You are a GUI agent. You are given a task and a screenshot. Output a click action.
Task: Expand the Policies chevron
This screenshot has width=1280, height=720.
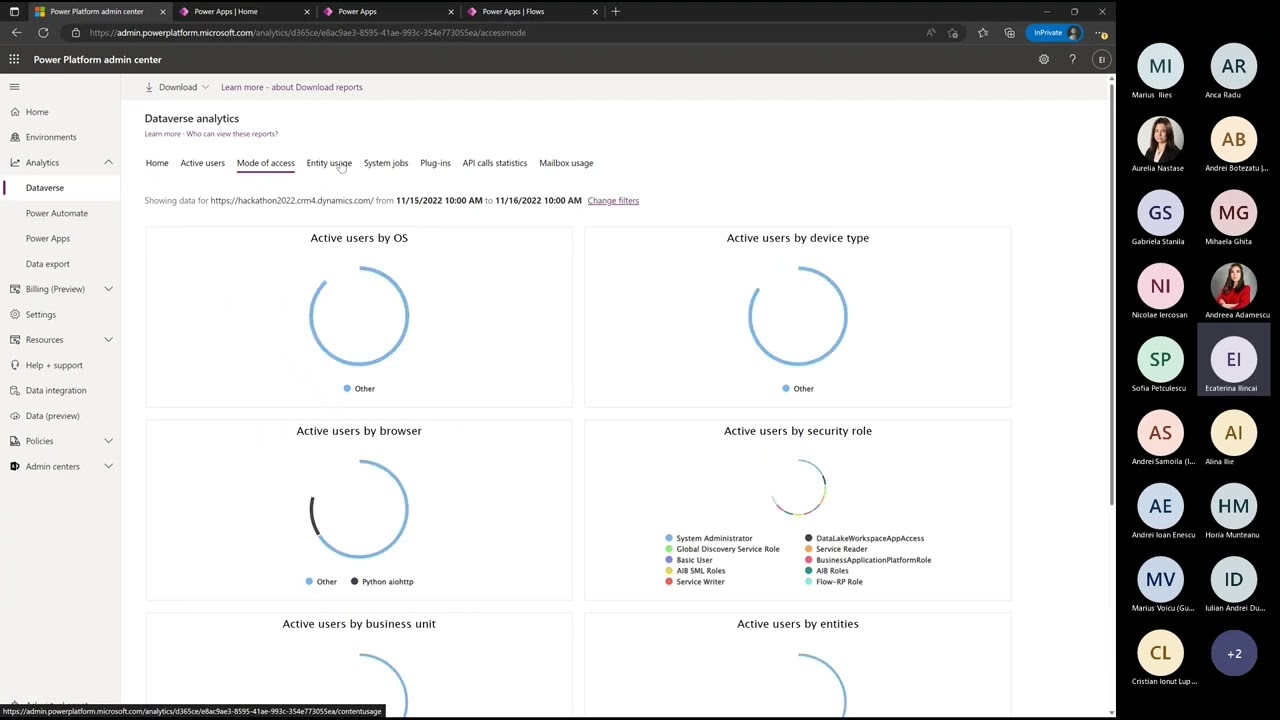click(x=108, y=441)
